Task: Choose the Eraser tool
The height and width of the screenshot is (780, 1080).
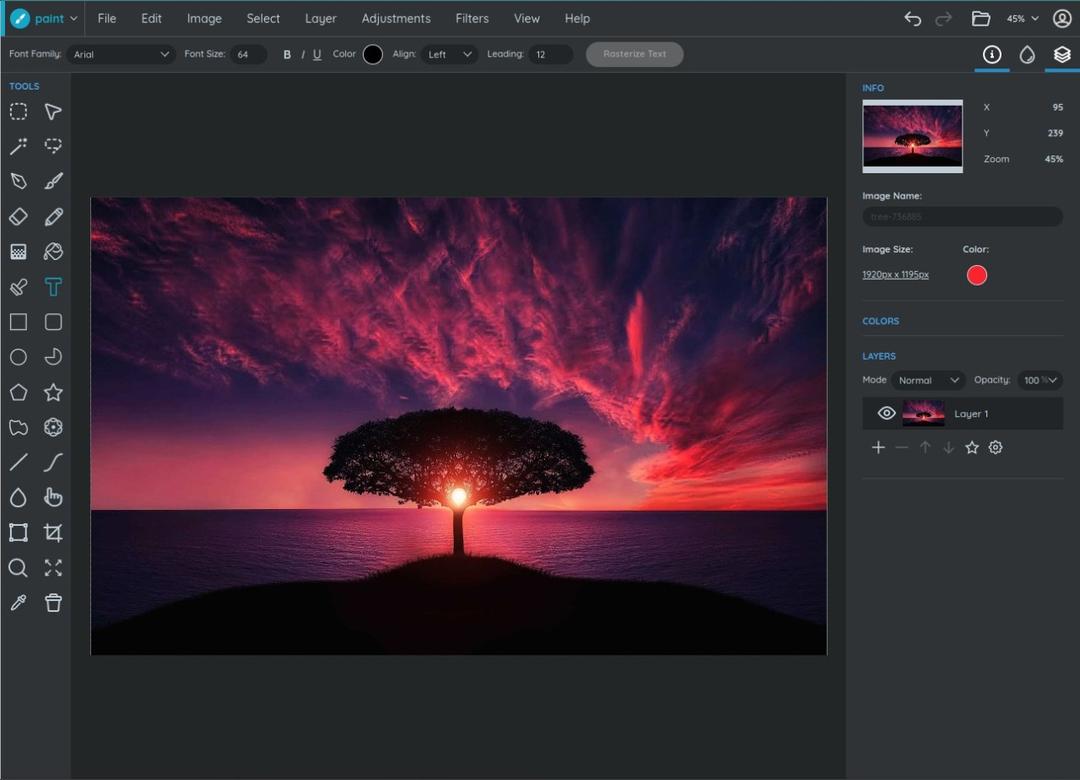Action: pos(19,216)
